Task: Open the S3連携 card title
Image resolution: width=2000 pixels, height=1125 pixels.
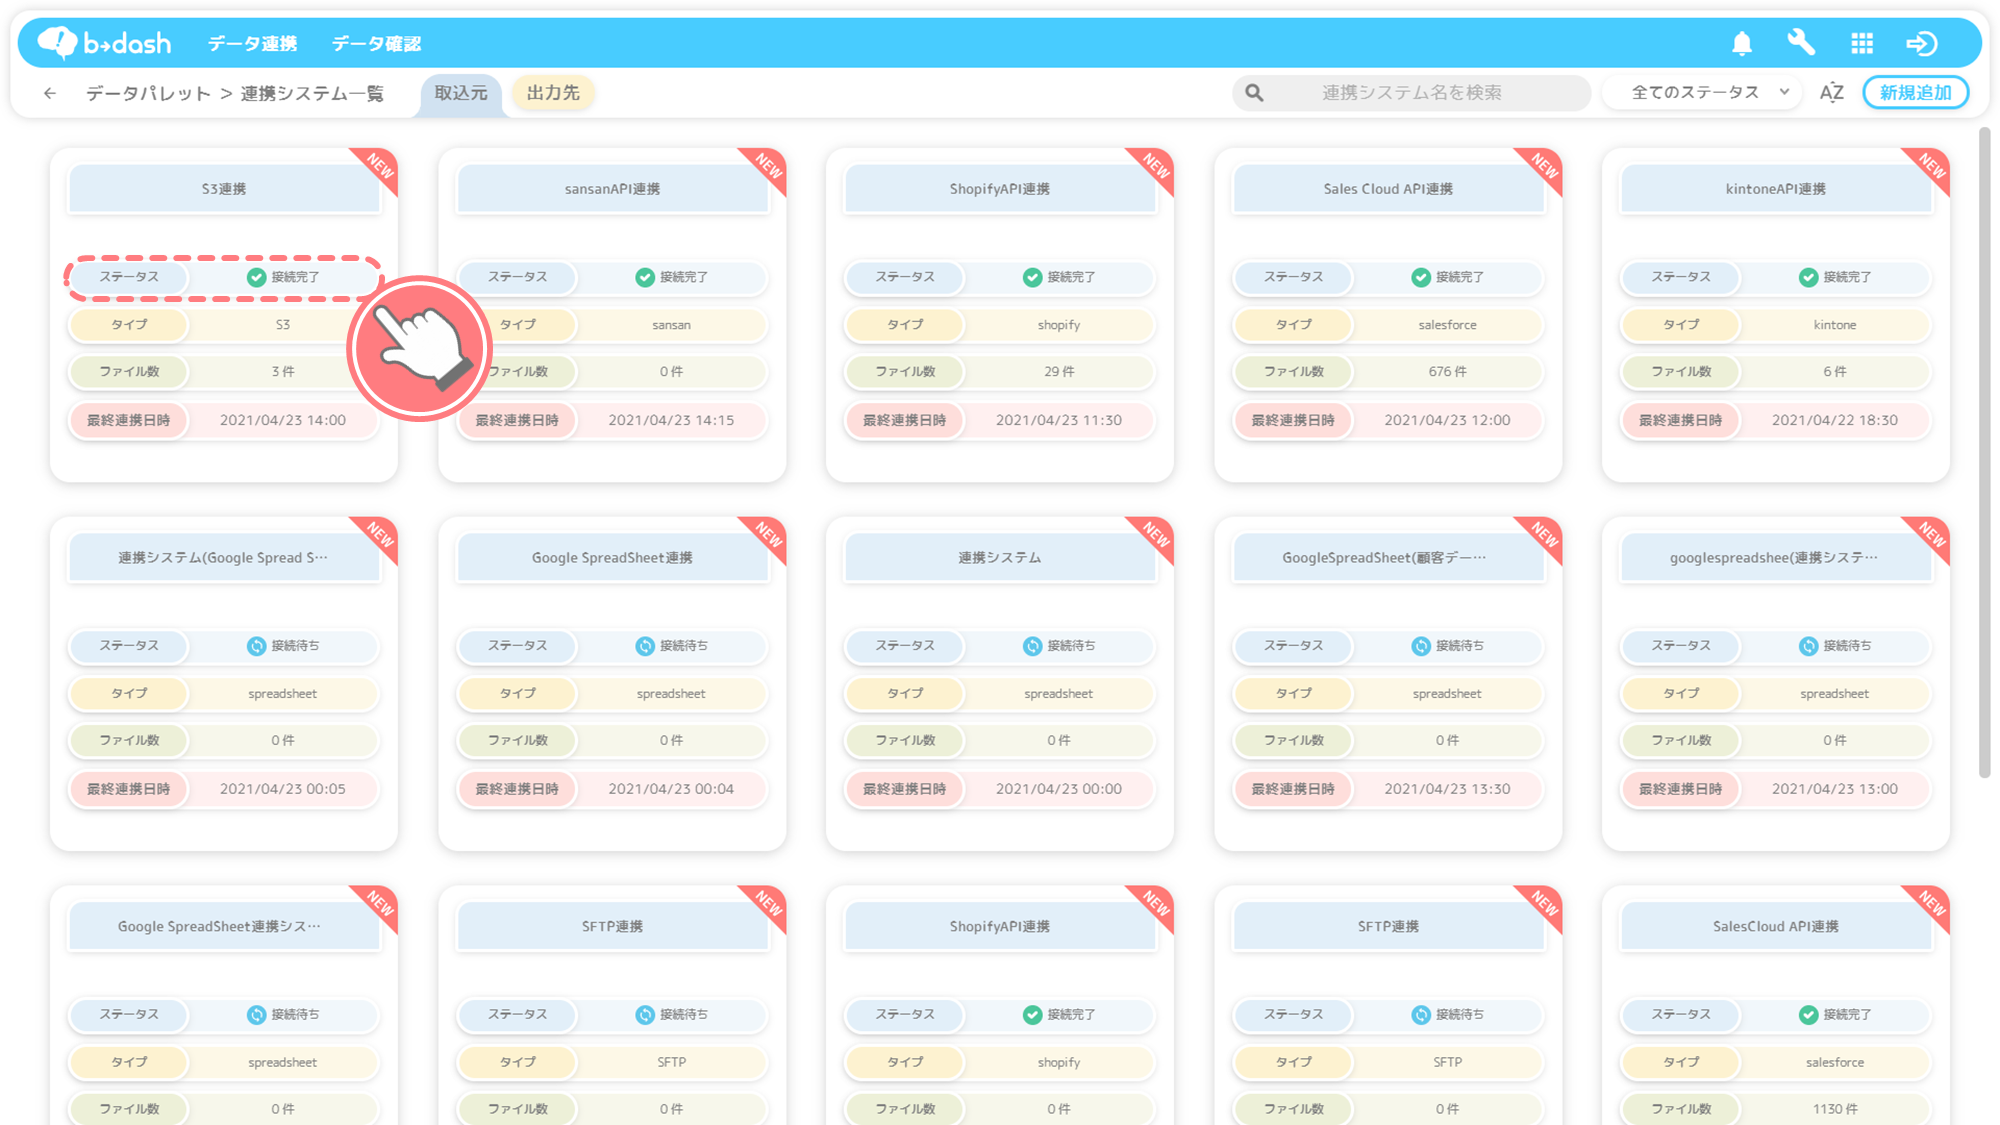Action: (224, 189)
